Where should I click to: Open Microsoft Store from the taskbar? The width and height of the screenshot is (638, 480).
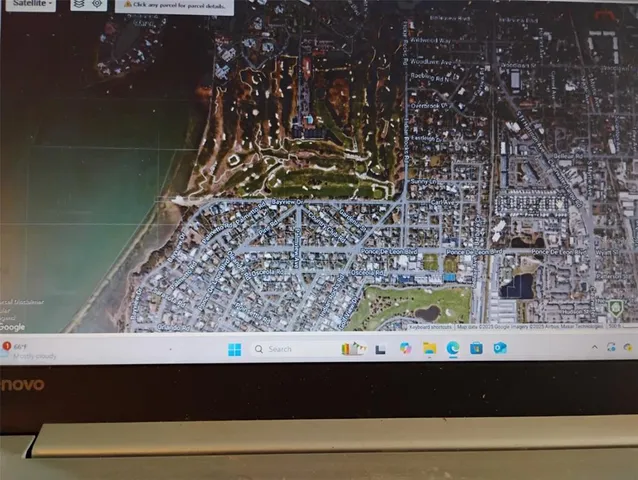[476, 348]
